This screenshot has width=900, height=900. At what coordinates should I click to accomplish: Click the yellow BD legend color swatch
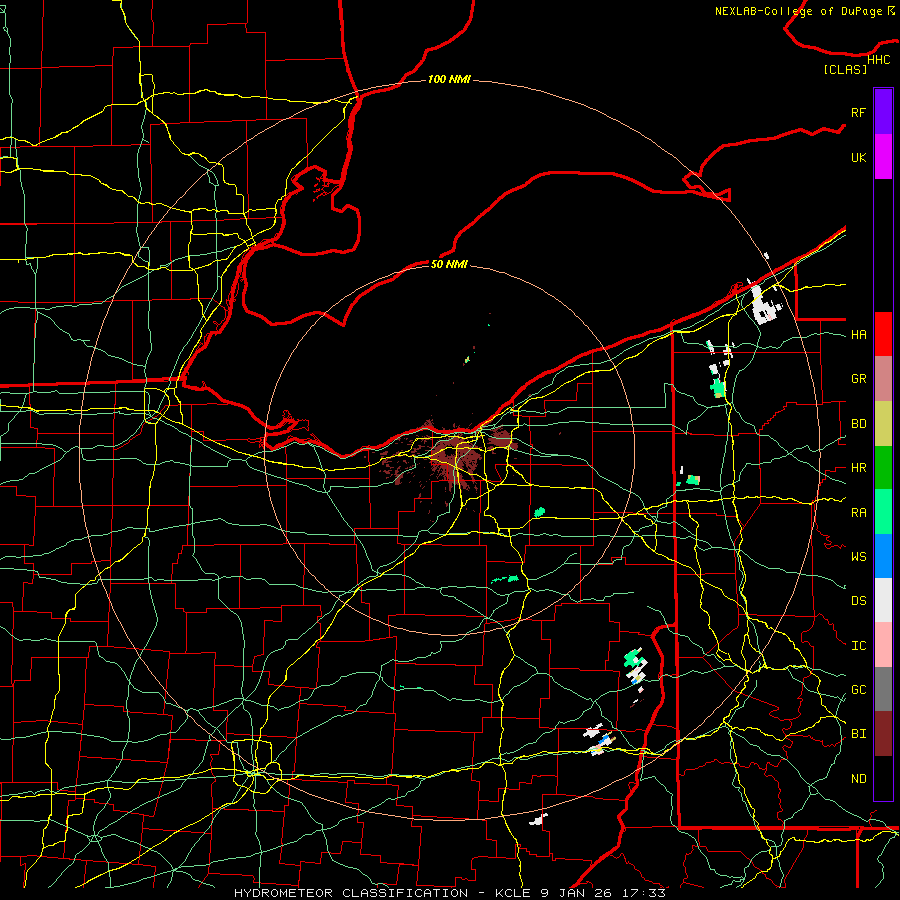coord(883,423)
